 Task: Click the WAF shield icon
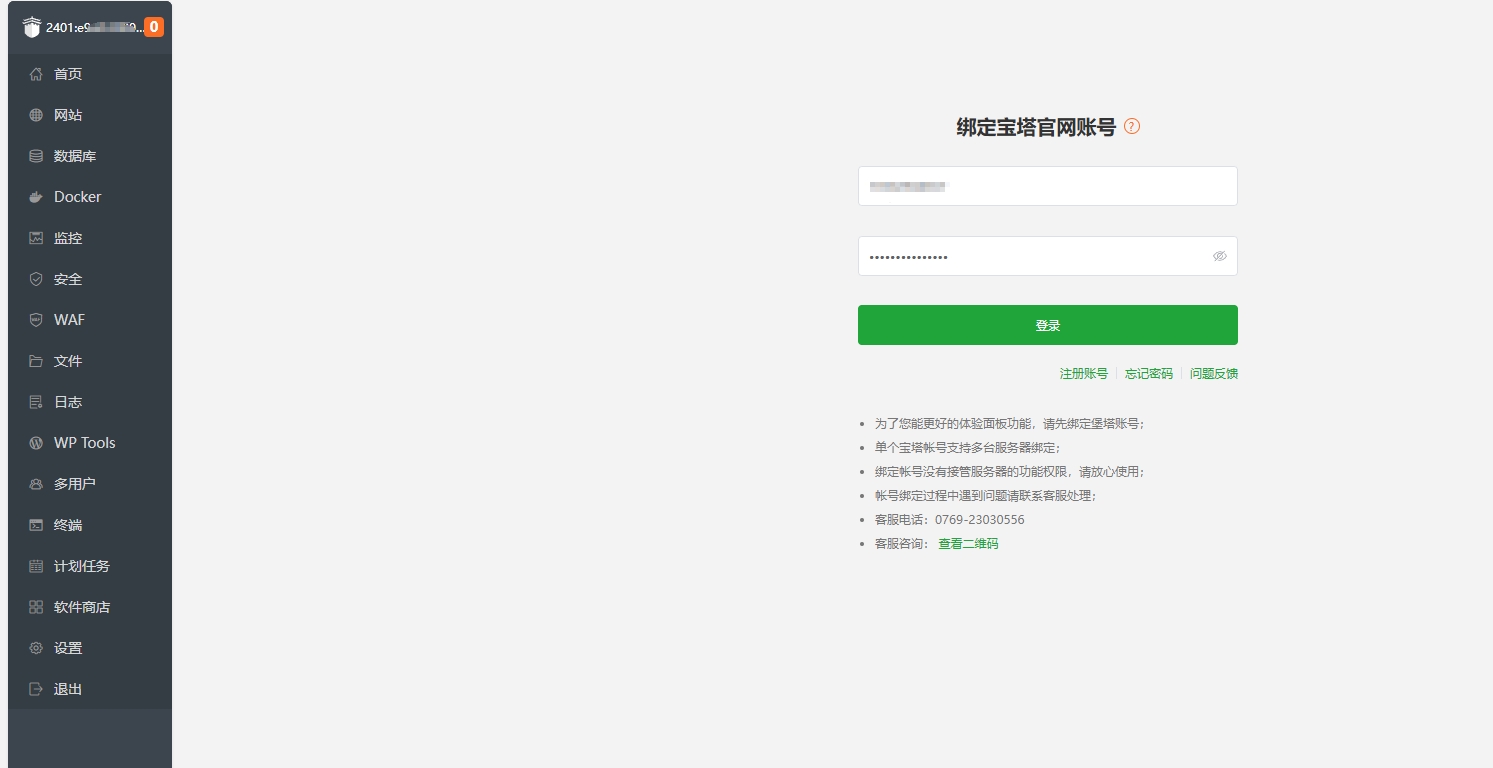[36, 320]
